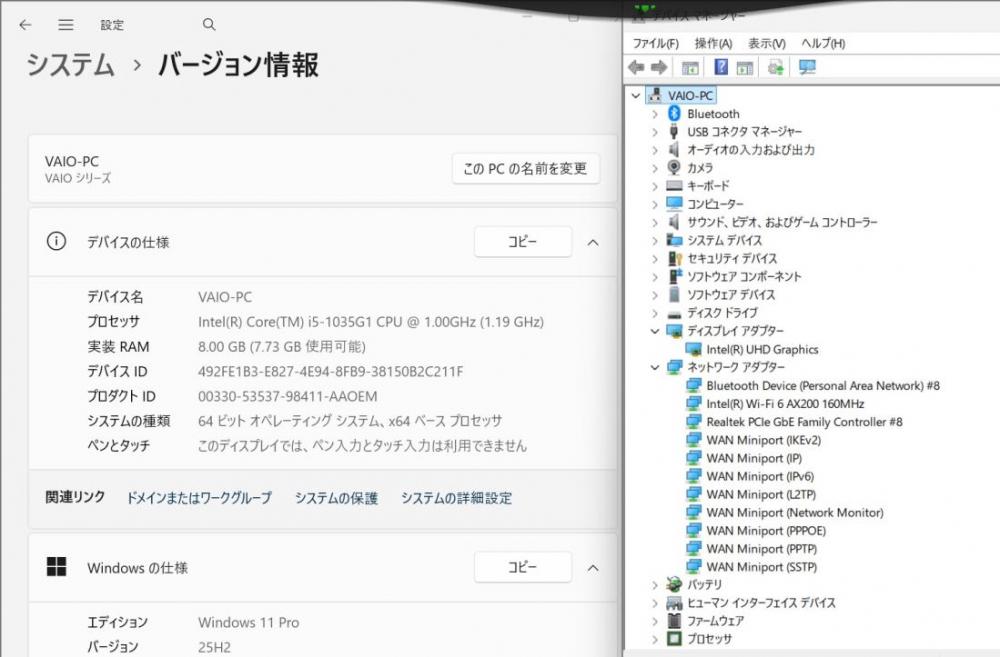This screenshot has width=1000, height=657.
Task: Copy Windows specifications with コピー button
Action: [522, 567]
